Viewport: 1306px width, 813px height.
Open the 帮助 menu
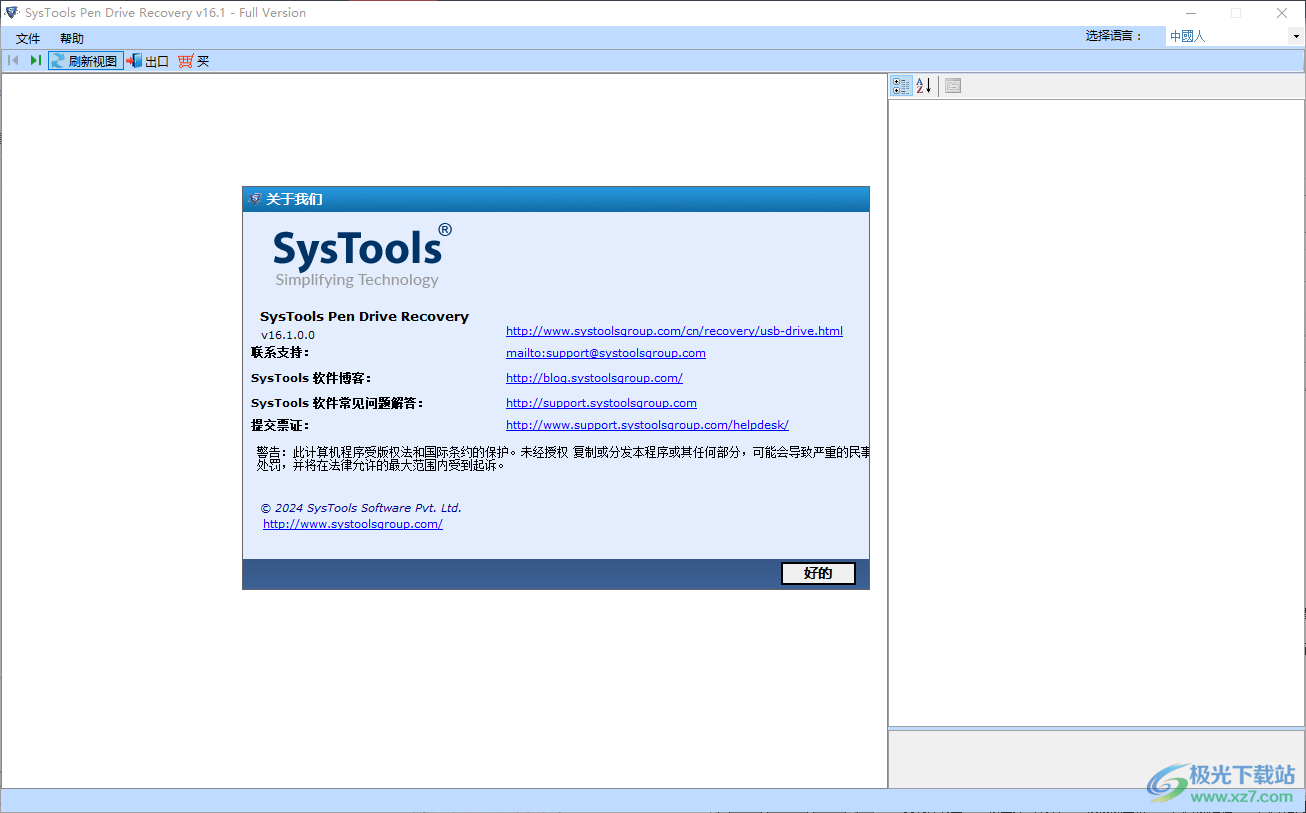(70, 37)
